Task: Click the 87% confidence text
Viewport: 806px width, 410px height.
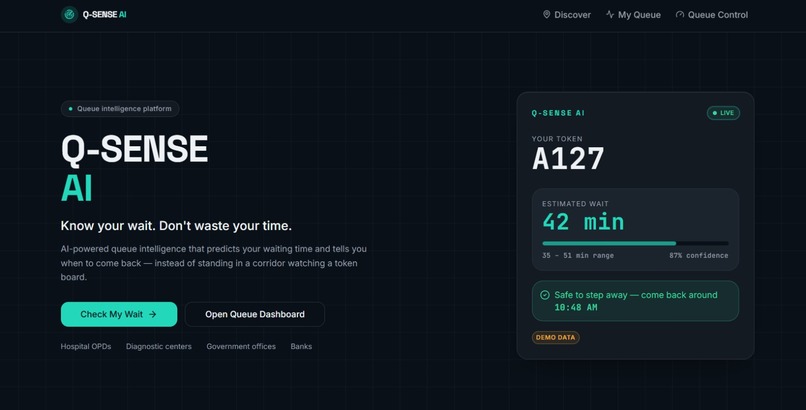Action: [x=699, y=255]
